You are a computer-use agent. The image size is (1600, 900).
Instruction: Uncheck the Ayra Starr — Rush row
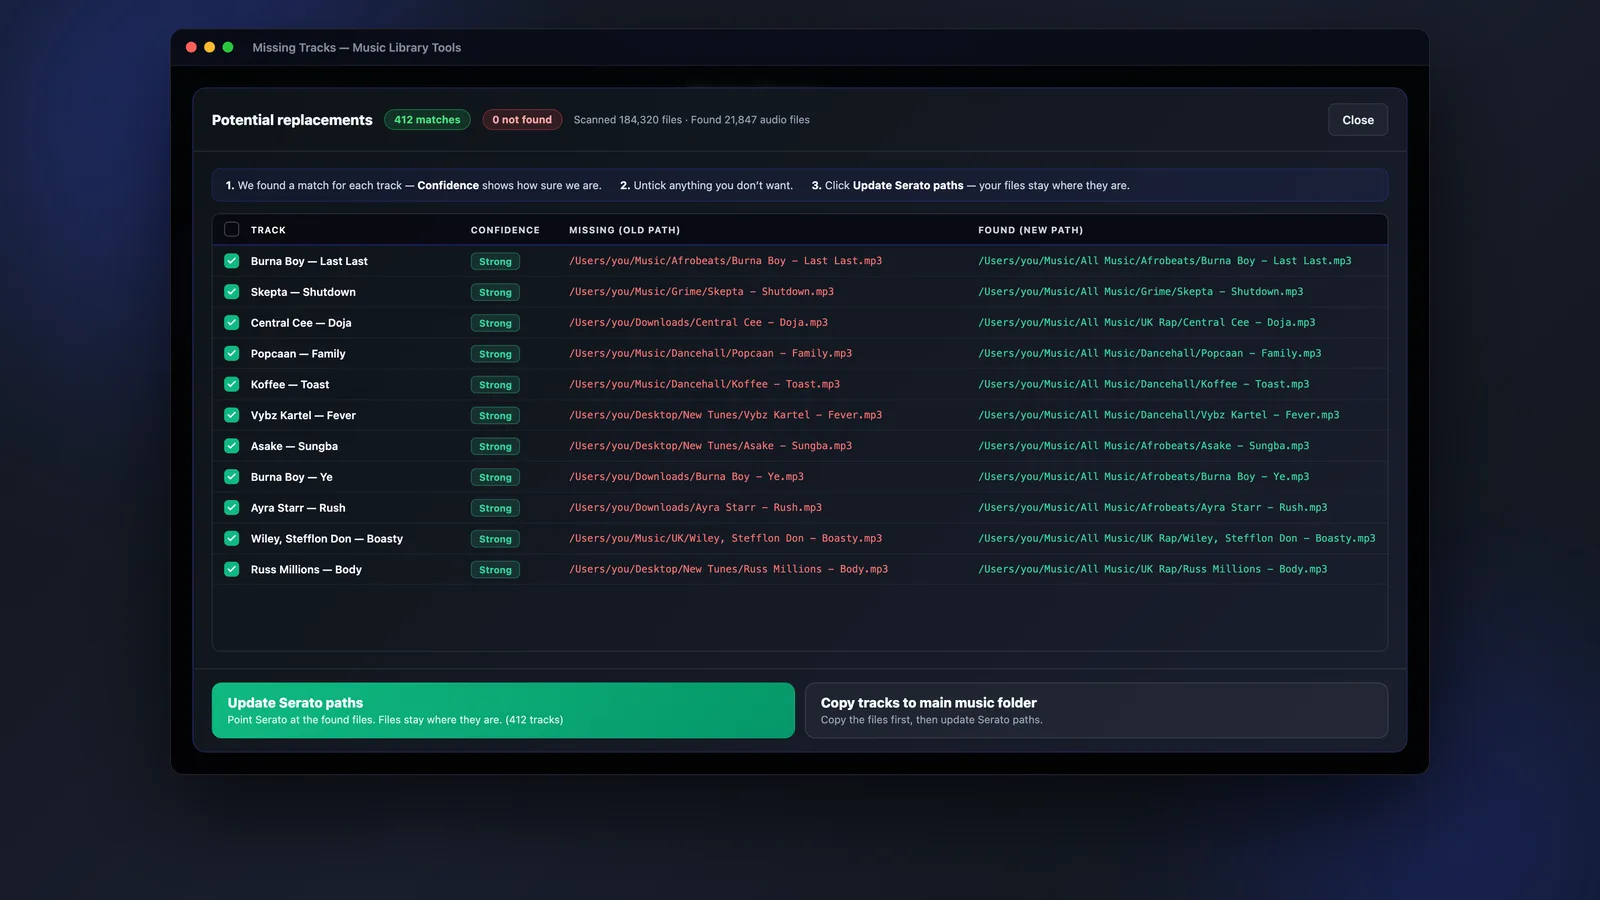(232, 508)
